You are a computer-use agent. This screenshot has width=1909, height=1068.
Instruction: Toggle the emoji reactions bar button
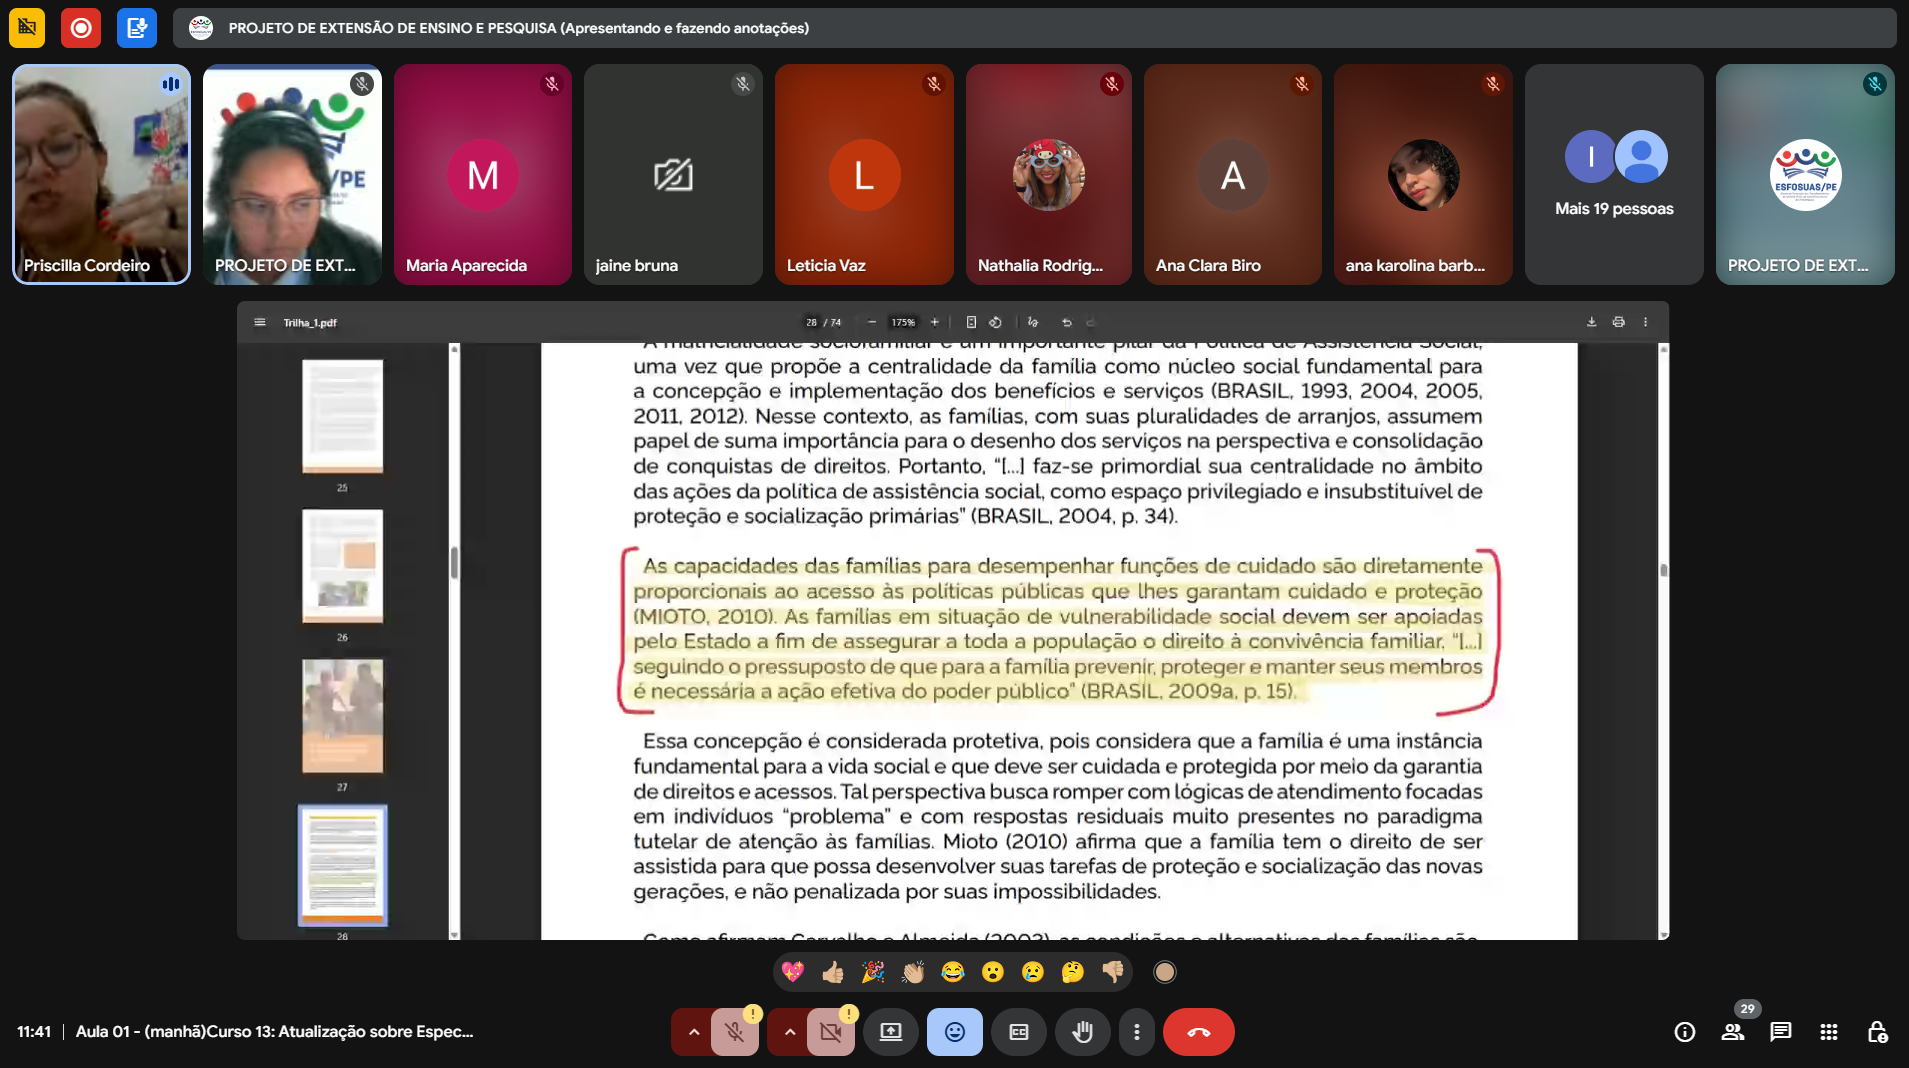point(954,1032)
